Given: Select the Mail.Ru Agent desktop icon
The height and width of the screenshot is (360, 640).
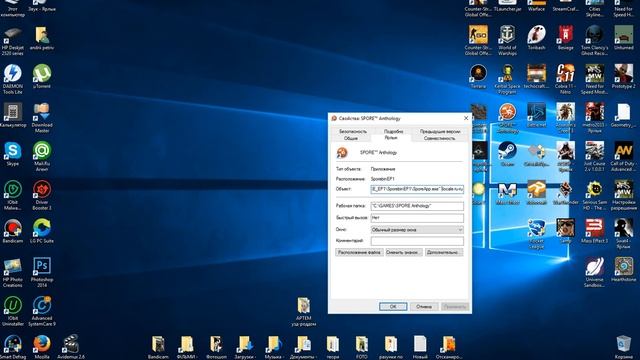Looking at the screenshot, I should click(42, 156).
